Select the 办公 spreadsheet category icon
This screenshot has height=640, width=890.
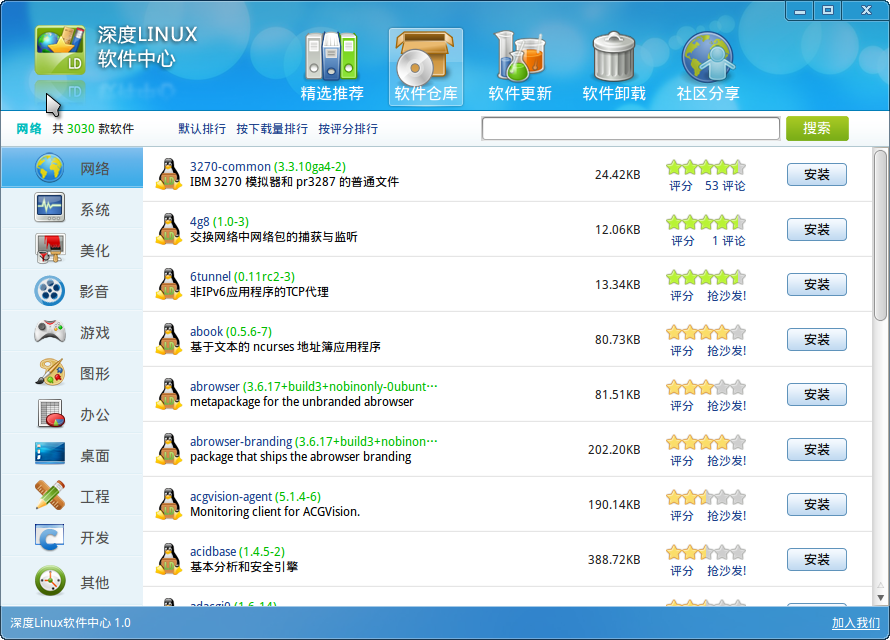(51, 414)
